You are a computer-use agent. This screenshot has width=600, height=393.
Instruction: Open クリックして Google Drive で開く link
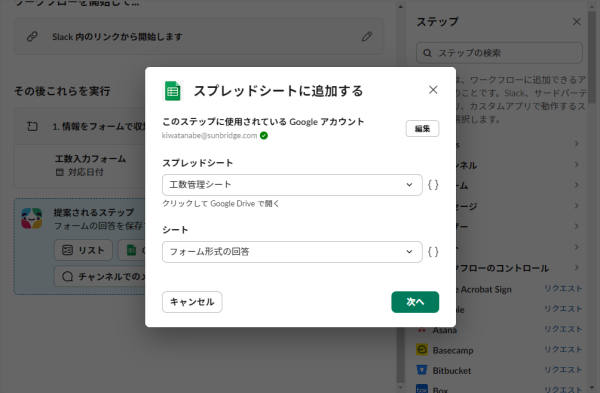(x=221, y=204)
